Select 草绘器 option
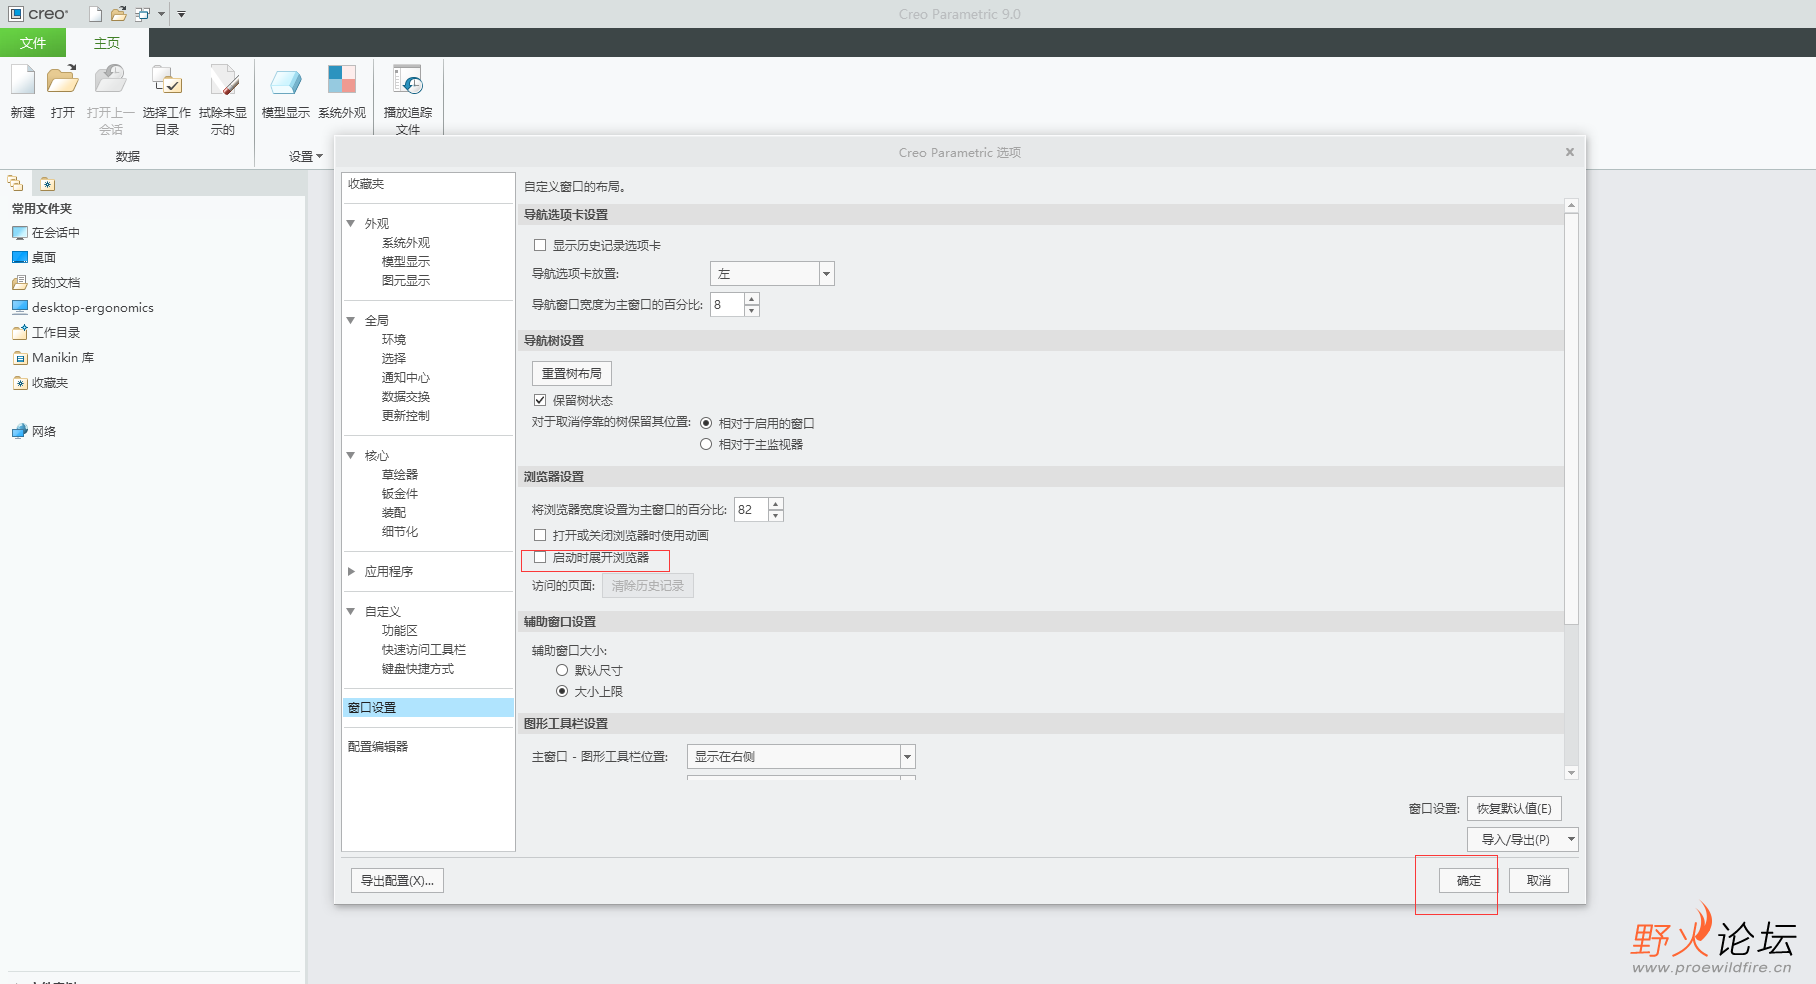 pyautogui.click(x=400, y=474)
